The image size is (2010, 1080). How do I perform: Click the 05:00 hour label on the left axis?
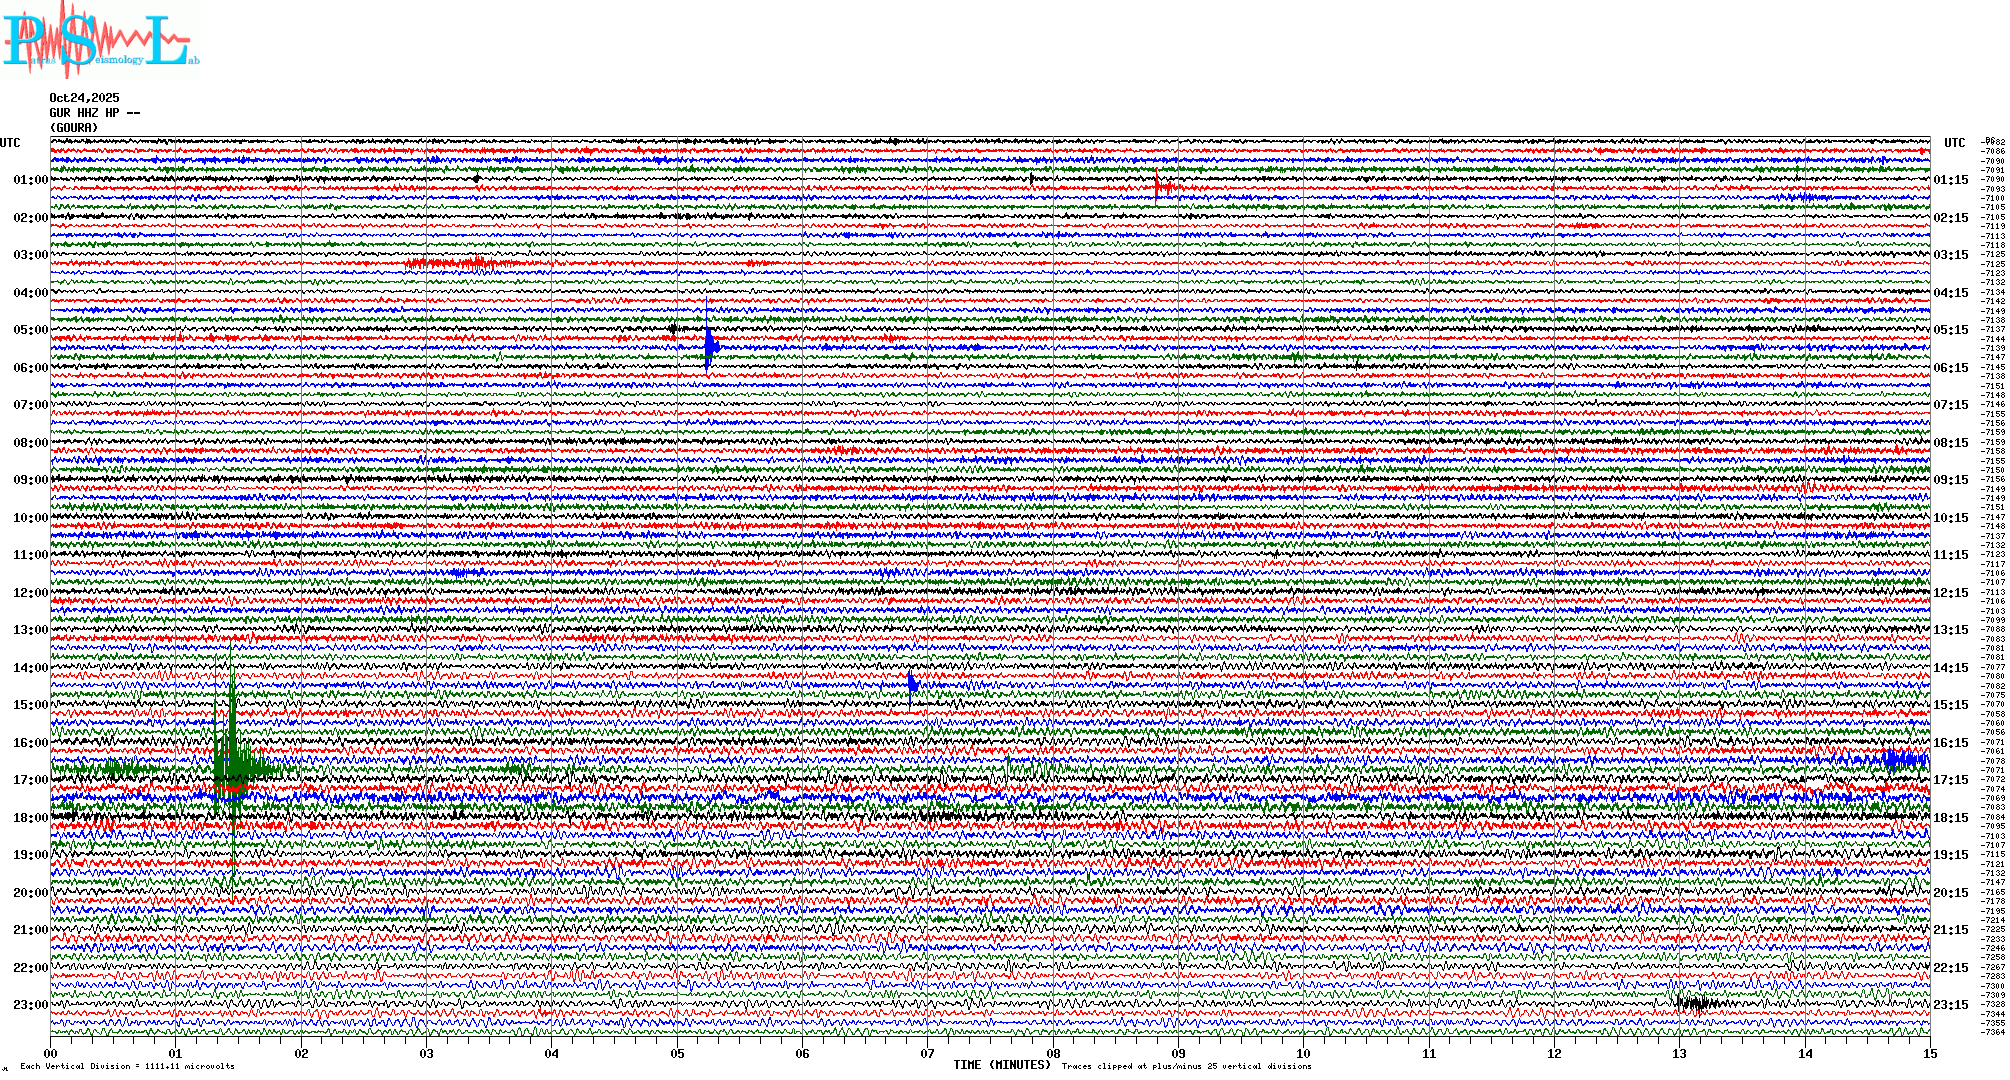[x=30, y=330]
